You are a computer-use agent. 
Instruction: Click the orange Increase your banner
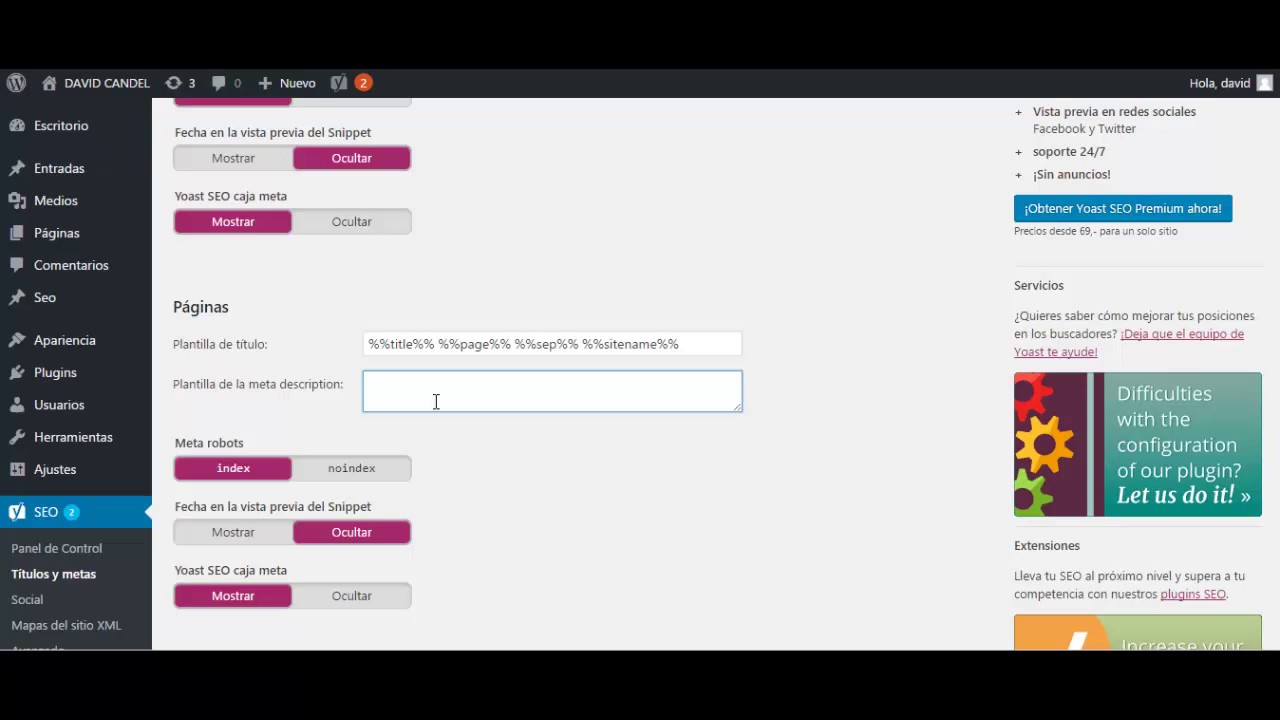point(1138,632)
